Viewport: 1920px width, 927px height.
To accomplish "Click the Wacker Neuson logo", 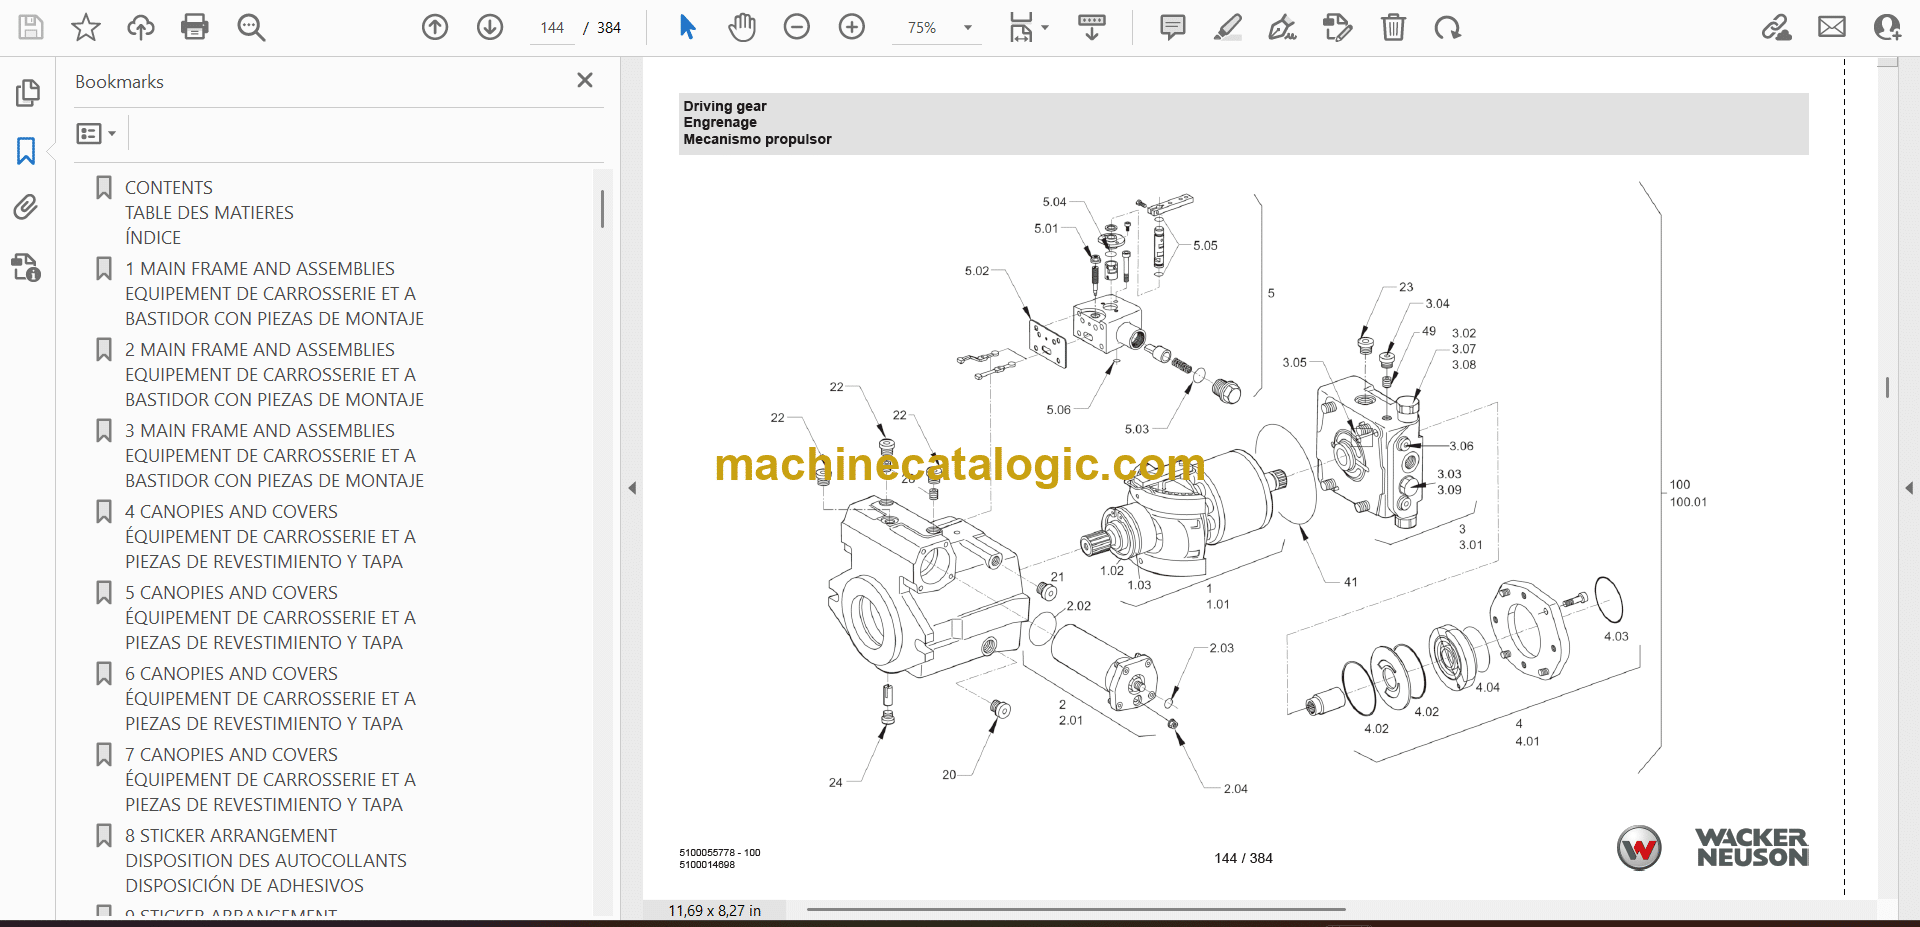I will (1712, 847).
